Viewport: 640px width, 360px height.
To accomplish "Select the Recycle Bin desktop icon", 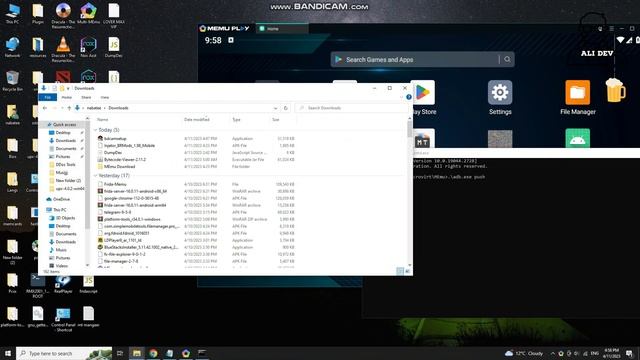I will pos(12,81).
